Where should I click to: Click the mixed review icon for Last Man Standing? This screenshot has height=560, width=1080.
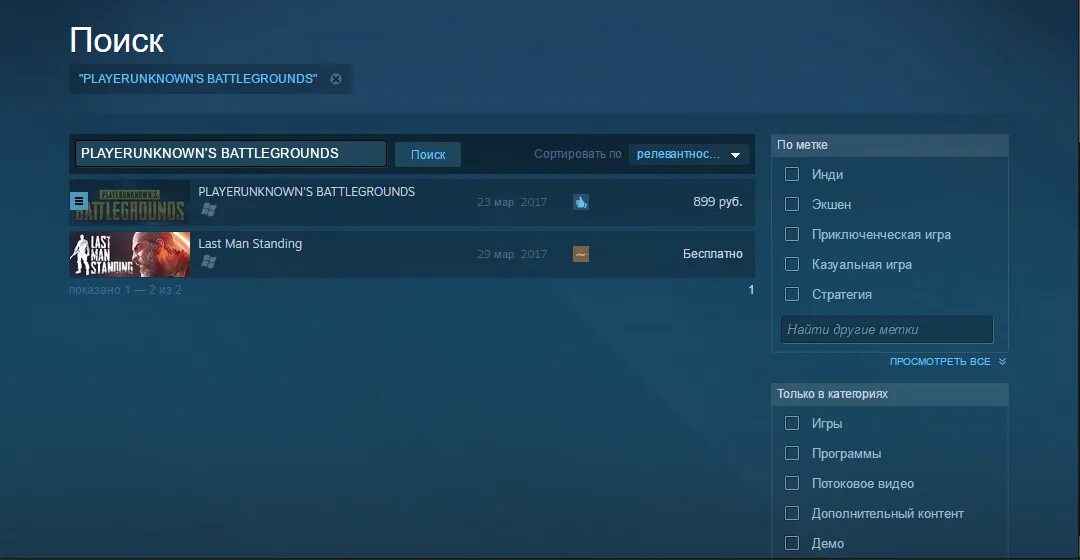coord(581,254)
